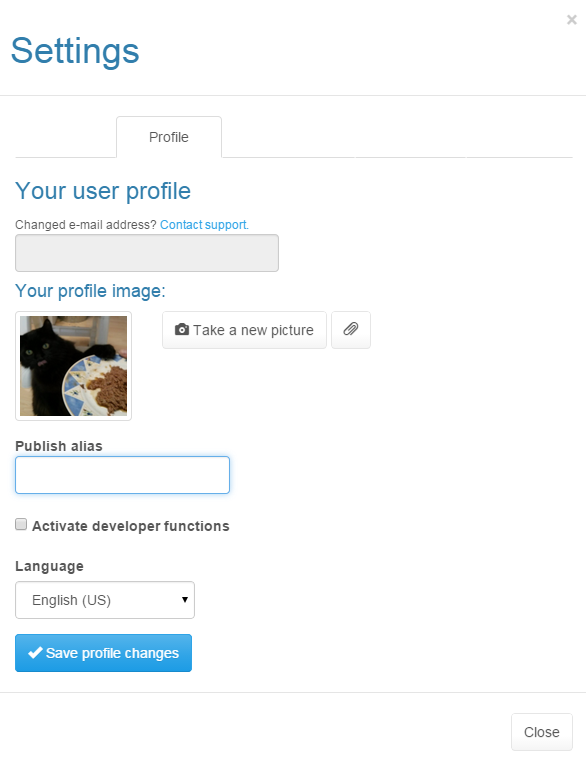
Task: Click the Publish alias label
Action: point(59,446)
